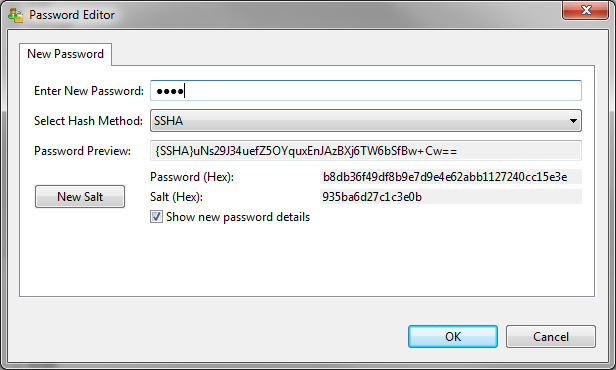Select the Password (Hex) value field

451,177
